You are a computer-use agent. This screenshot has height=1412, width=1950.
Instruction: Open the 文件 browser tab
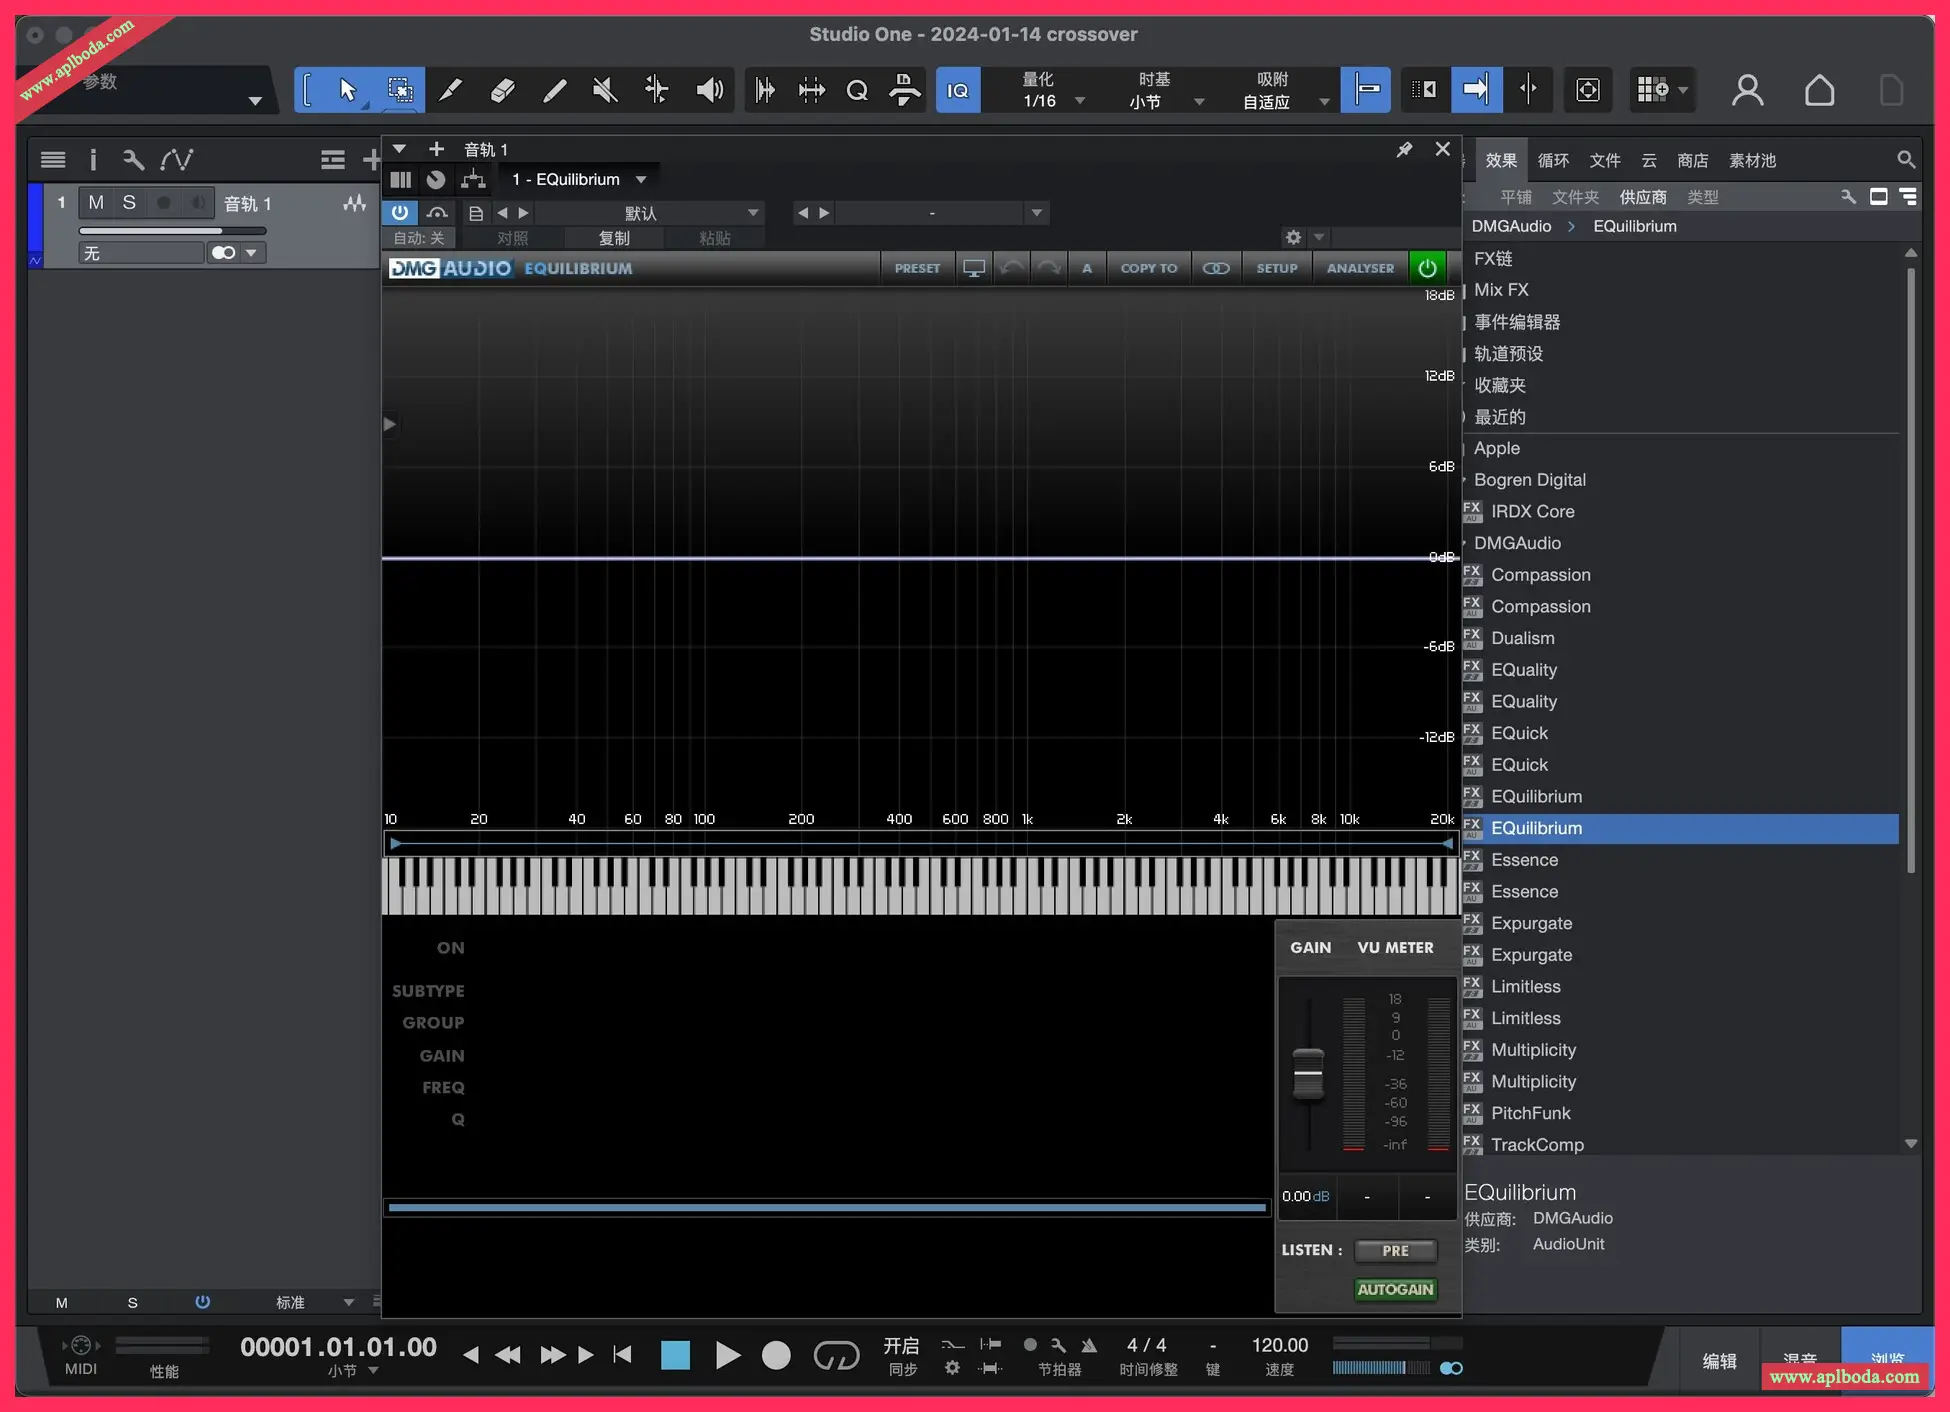click(x=1604, y=161)
